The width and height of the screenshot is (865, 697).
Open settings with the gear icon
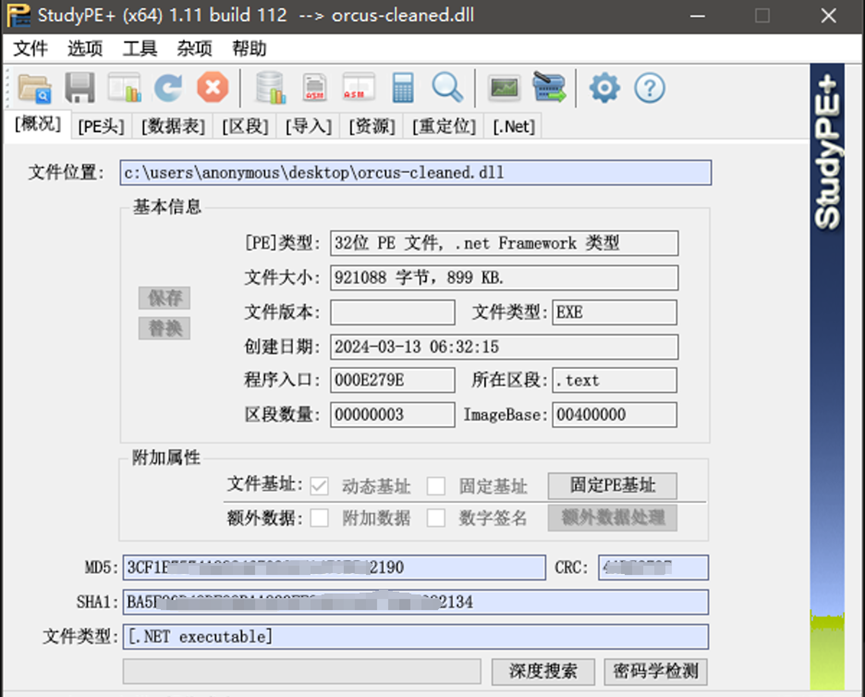pos(605,88)
